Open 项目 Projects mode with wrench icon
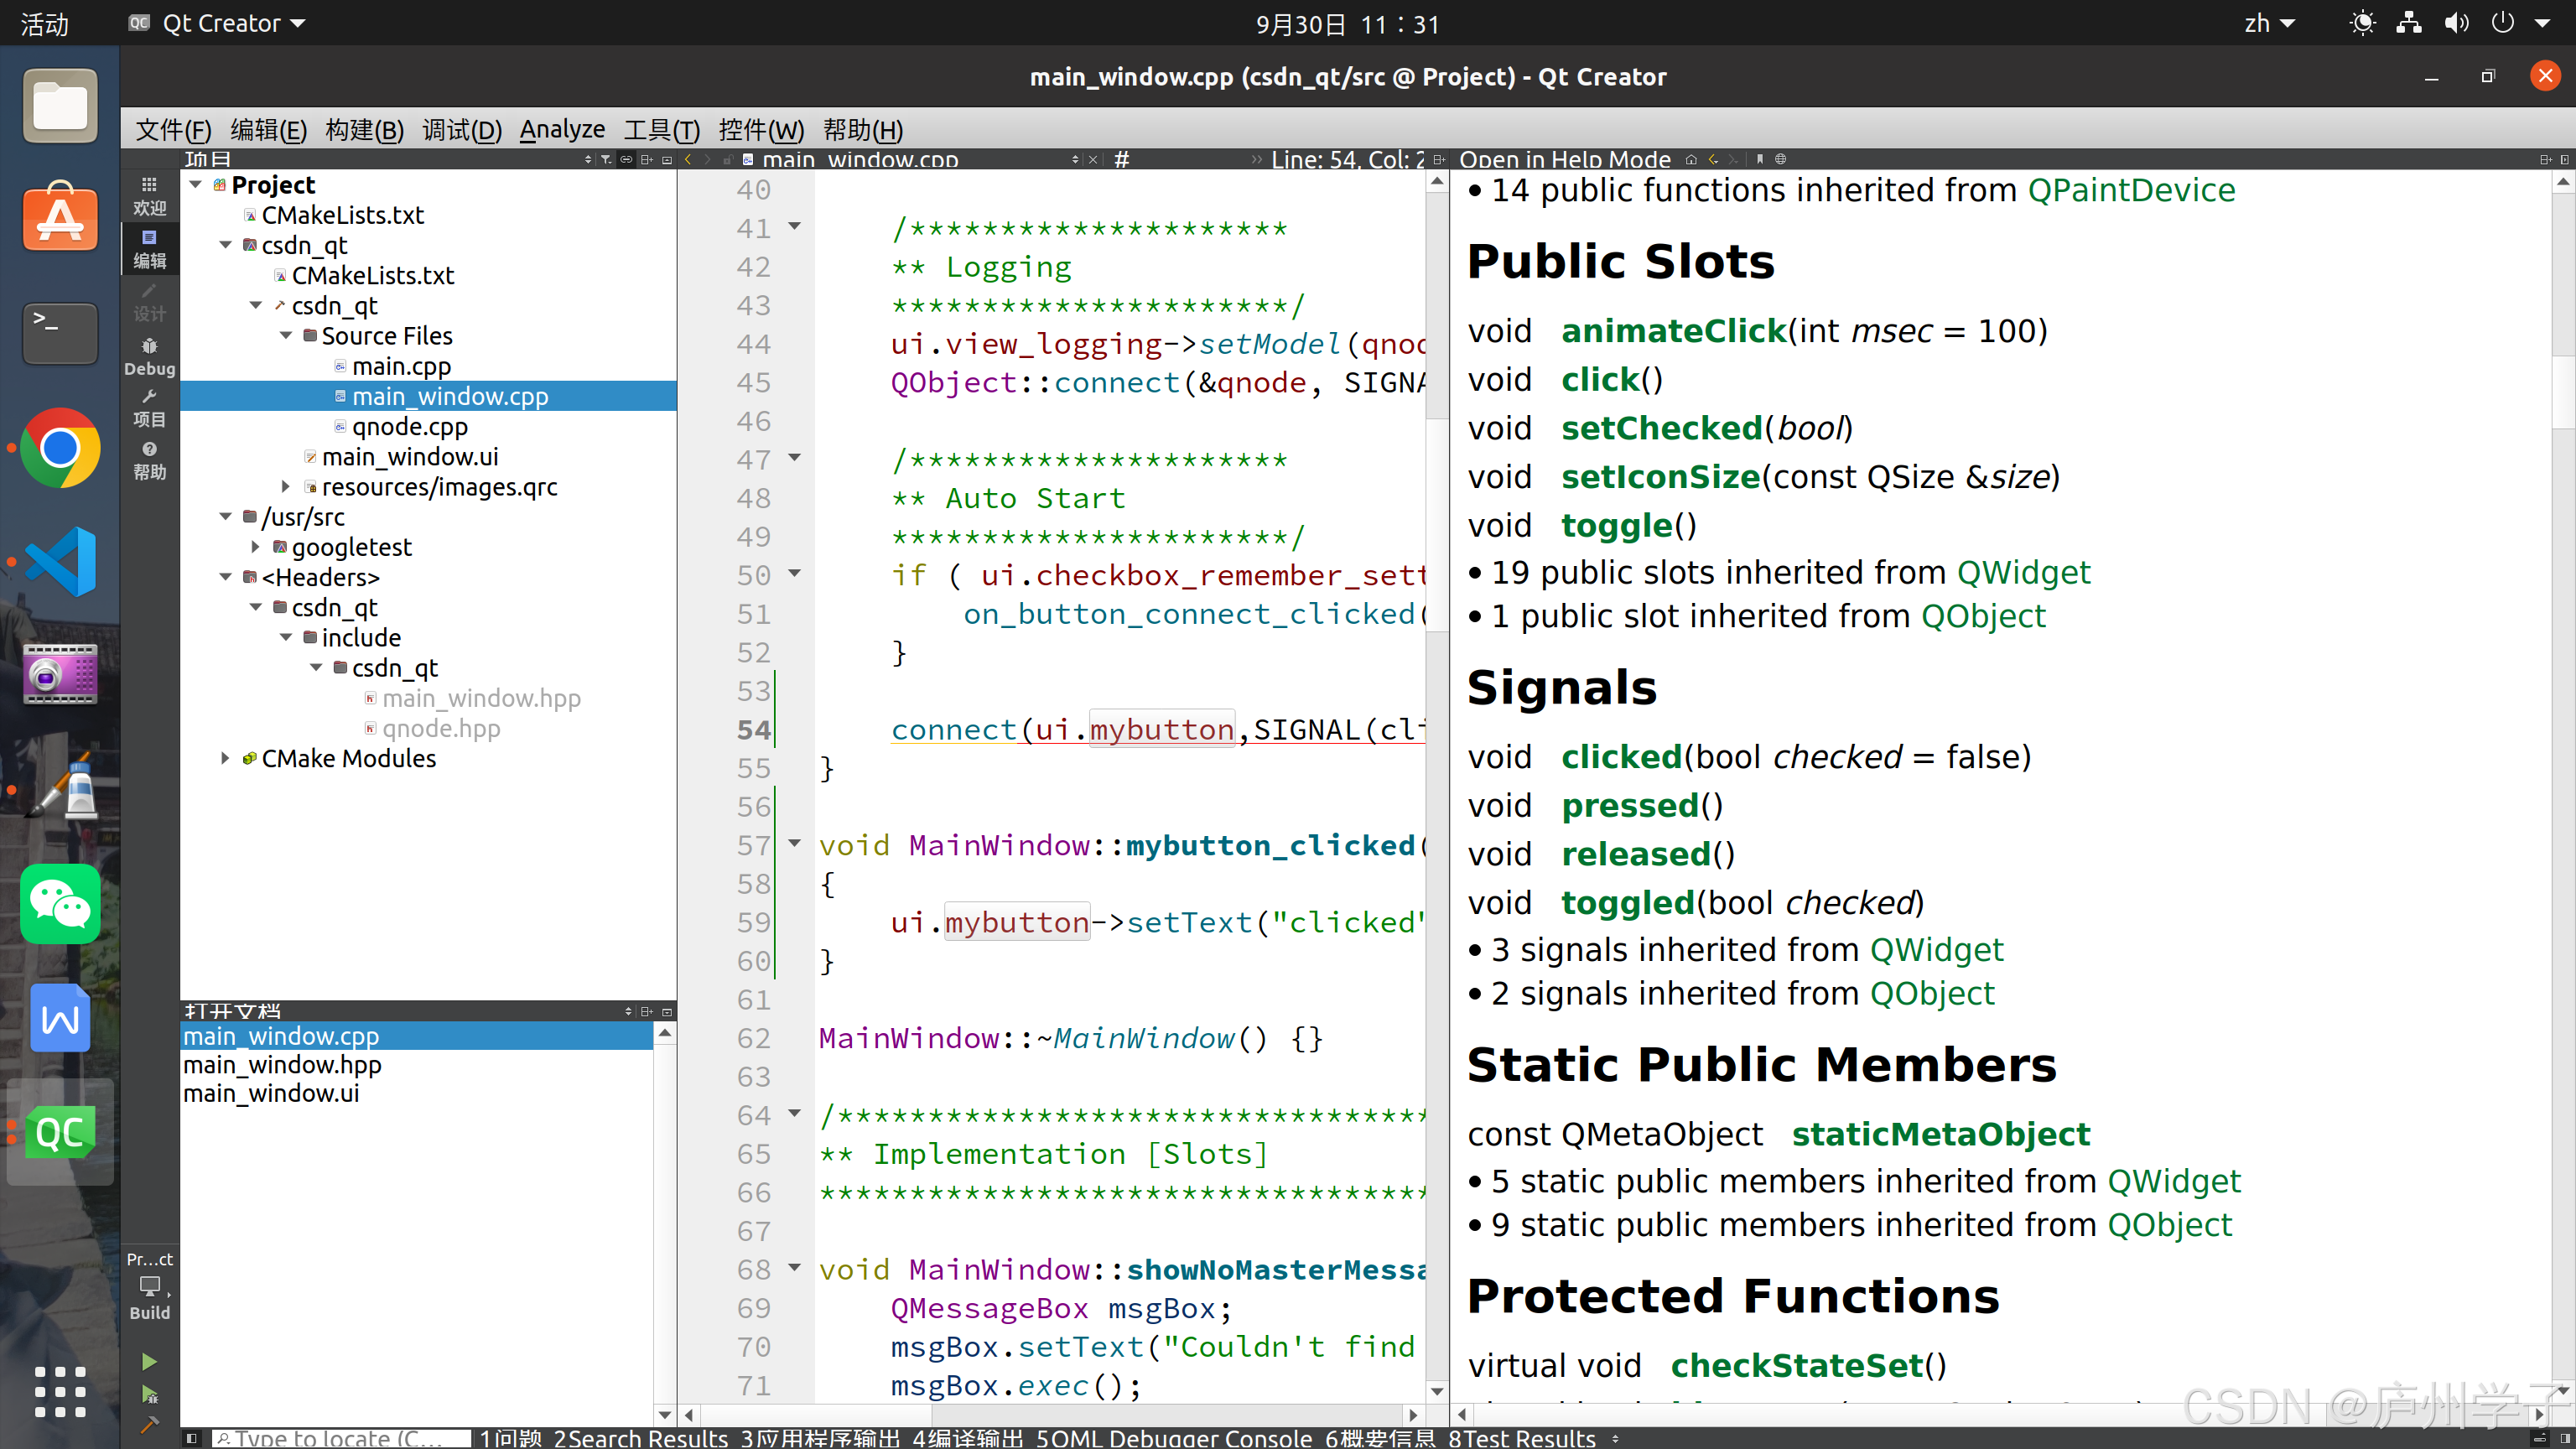The height and width of the screenshot is (1449, 2576). point(149,408)
